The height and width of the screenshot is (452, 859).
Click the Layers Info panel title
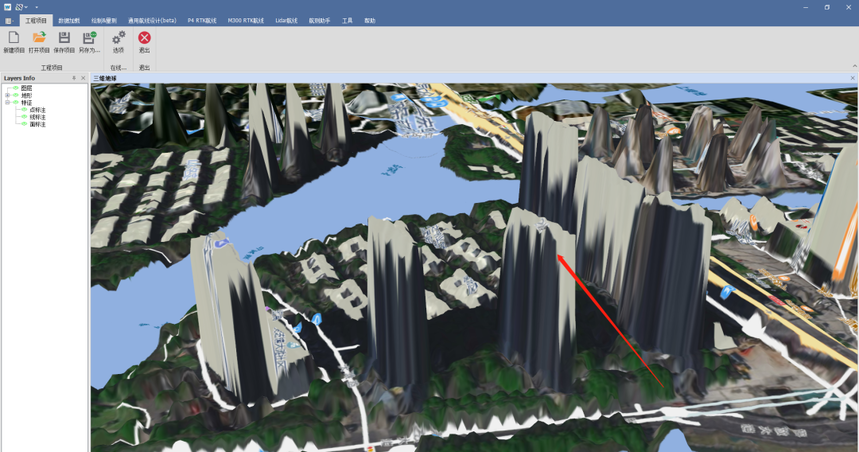[x=19, y=78]
